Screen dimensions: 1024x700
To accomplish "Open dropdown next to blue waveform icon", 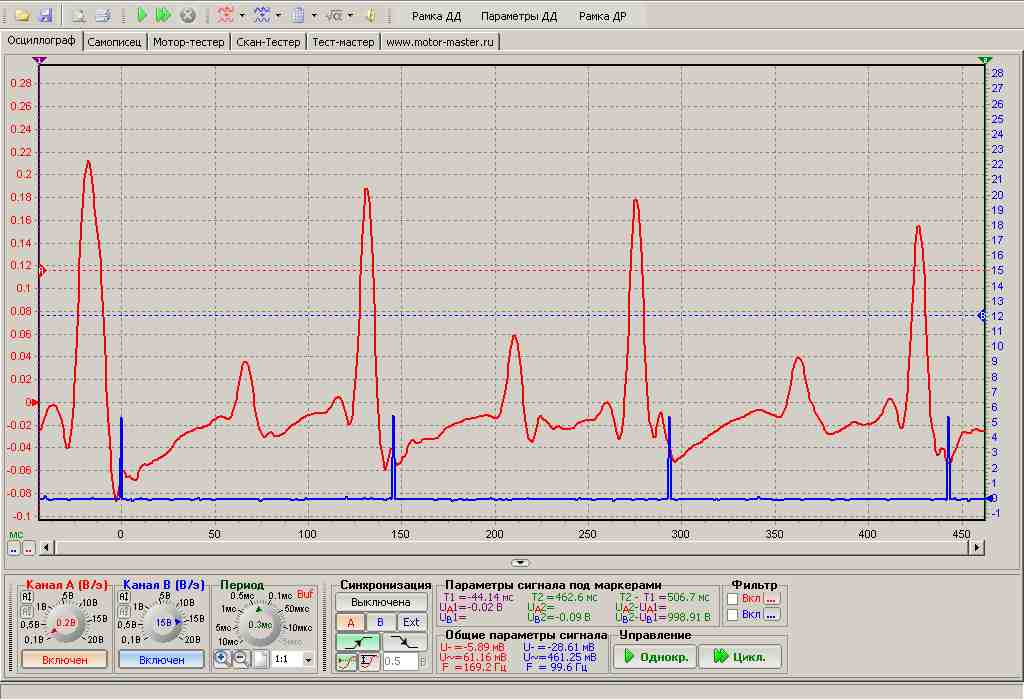I will (278, 15).
